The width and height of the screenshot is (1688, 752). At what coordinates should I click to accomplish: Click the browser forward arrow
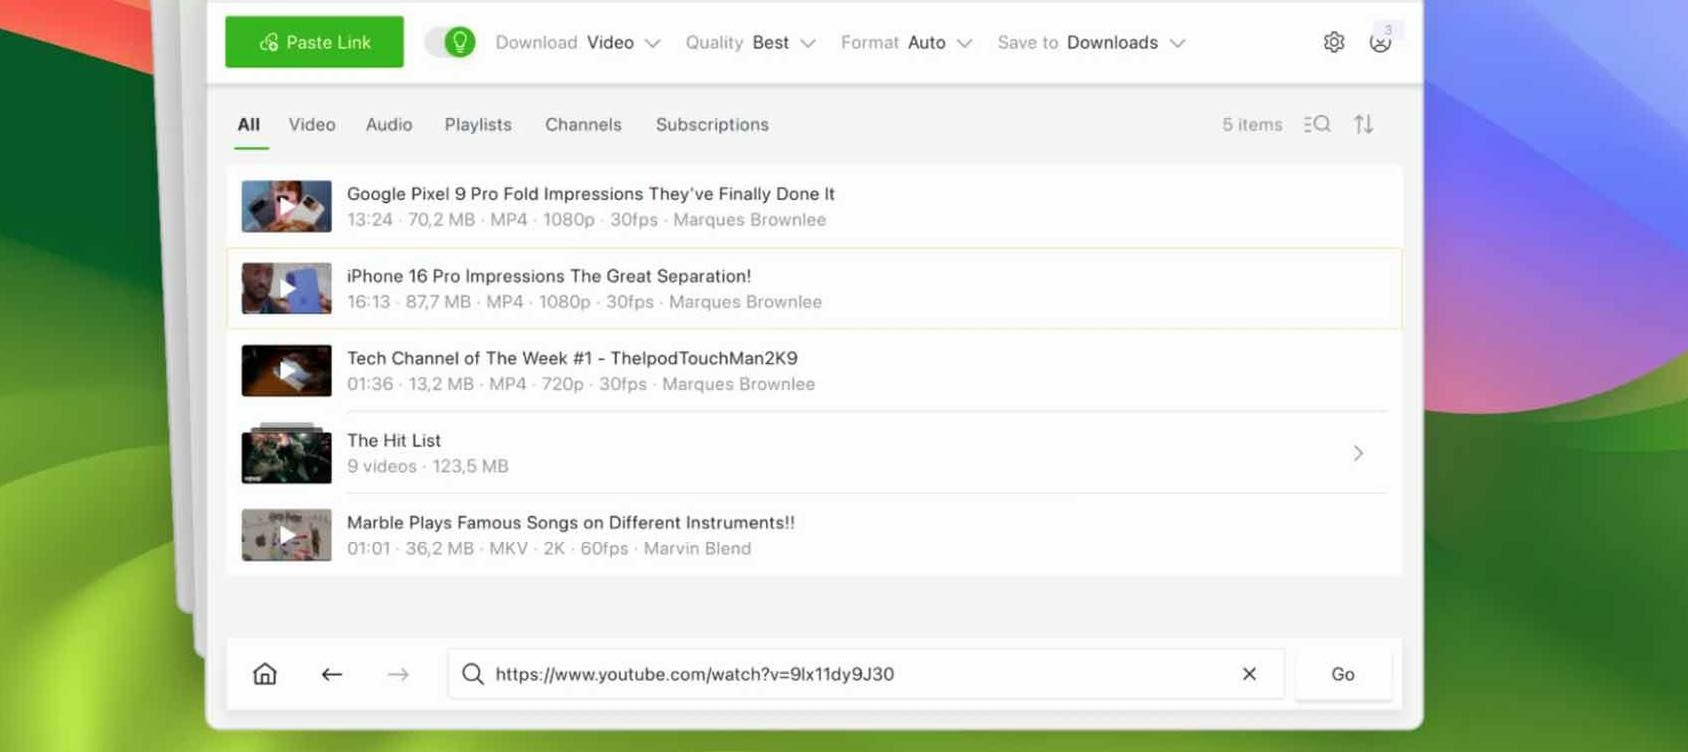tap(398, 674)
